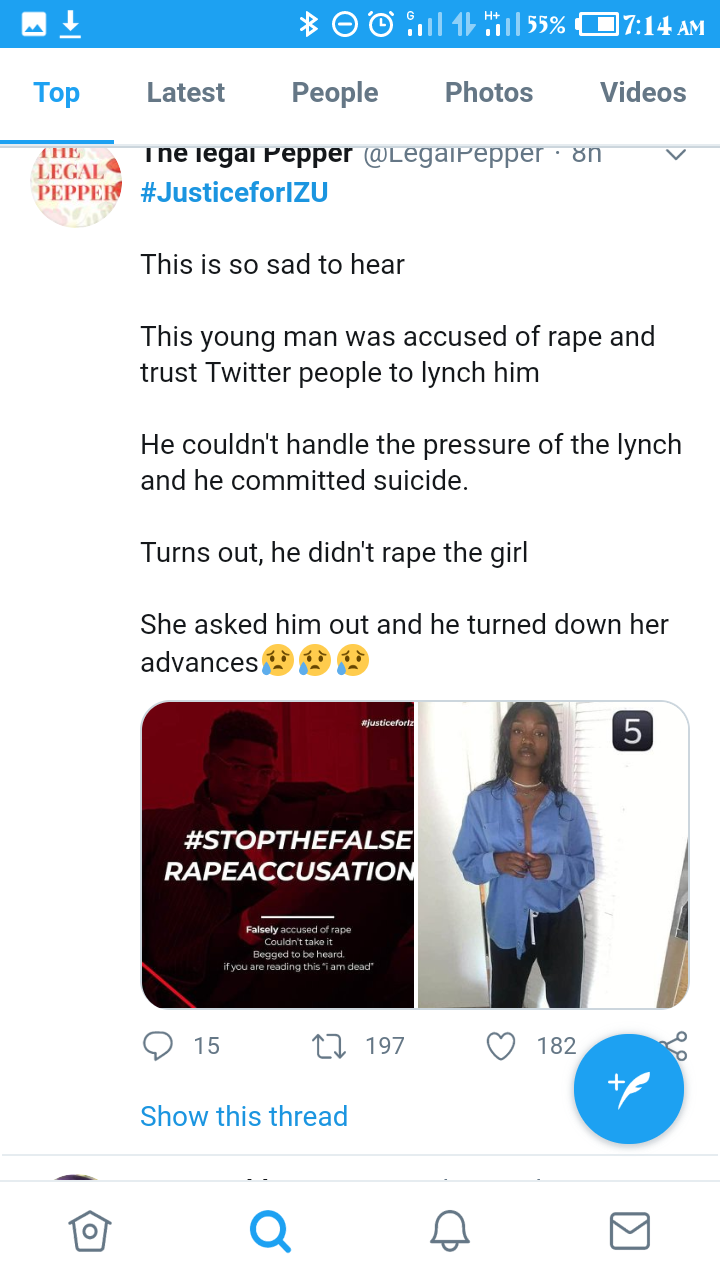Open the #JusticeforIZU hashtag link
The height and width of the screenshot is (1280, 720).
click(x=234, y=192)
